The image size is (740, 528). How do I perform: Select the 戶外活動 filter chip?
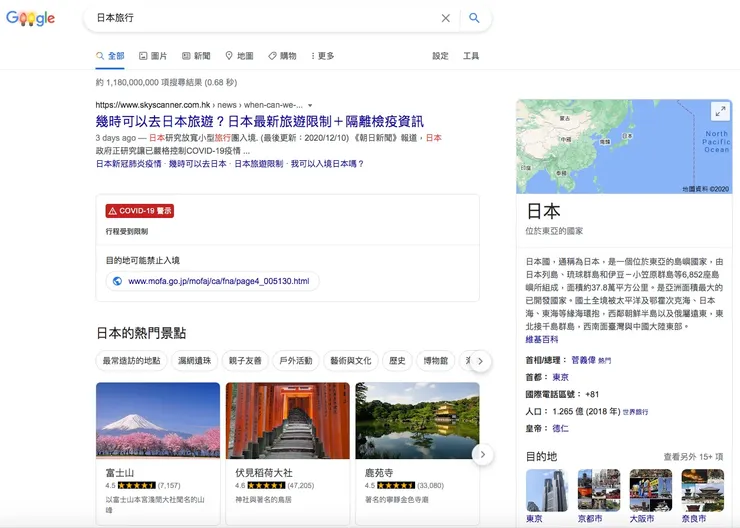point(296,361)
